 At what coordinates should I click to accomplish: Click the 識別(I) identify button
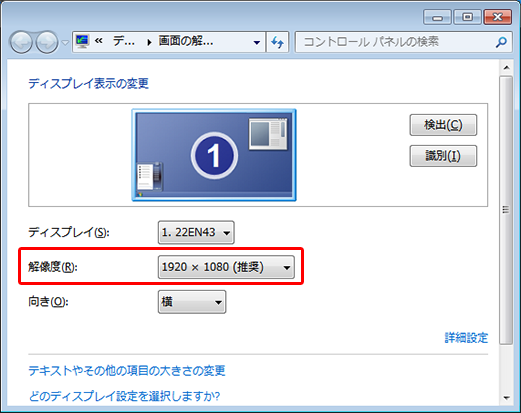443,156
